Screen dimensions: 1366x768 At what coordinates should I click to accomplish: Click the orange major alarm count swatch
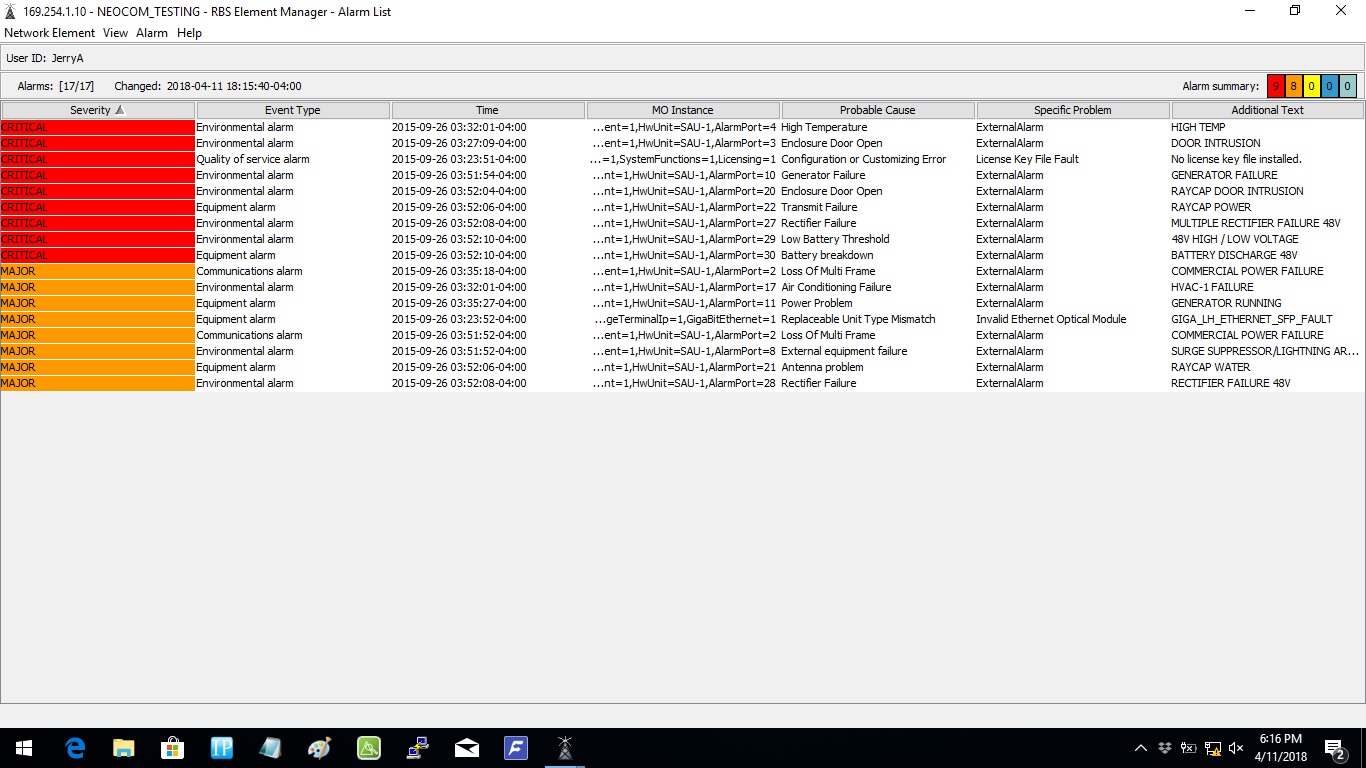point(1294,86)
